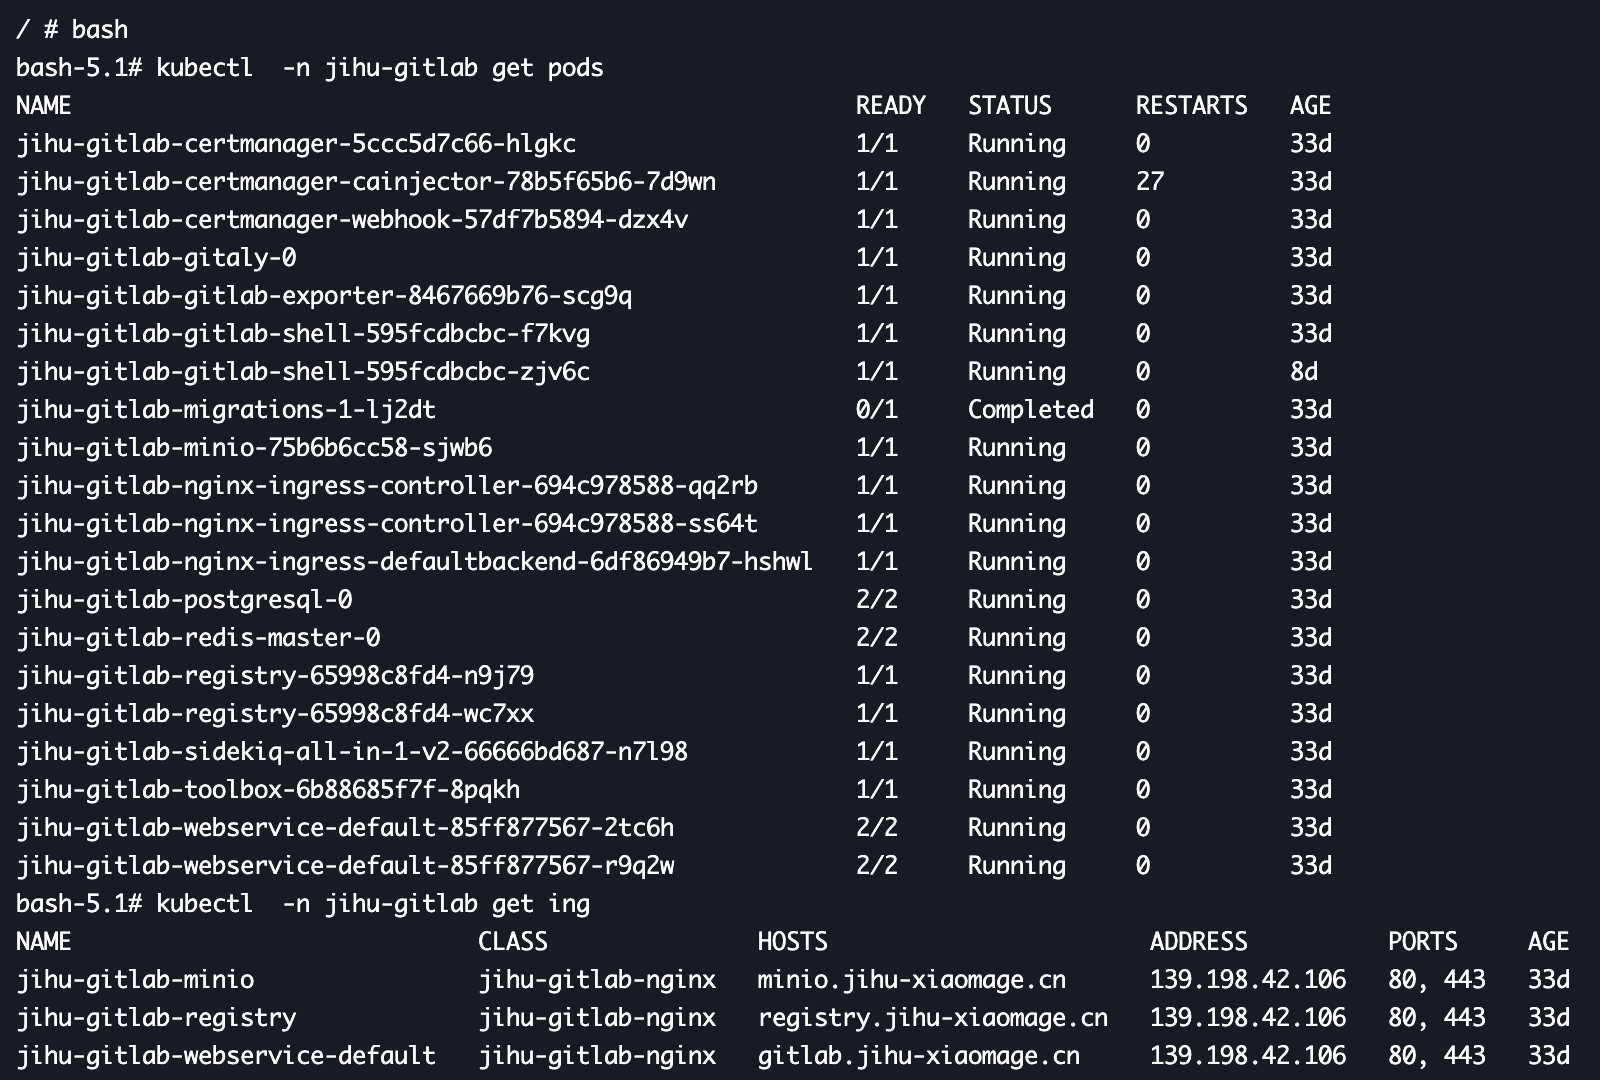
Task: Click the CLASS column header
Action: pos(513,942)
